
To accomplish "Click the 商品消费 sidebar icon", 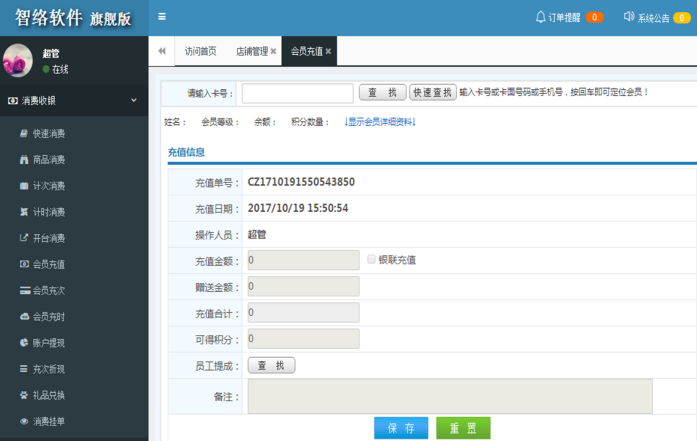I will (24, 160).
